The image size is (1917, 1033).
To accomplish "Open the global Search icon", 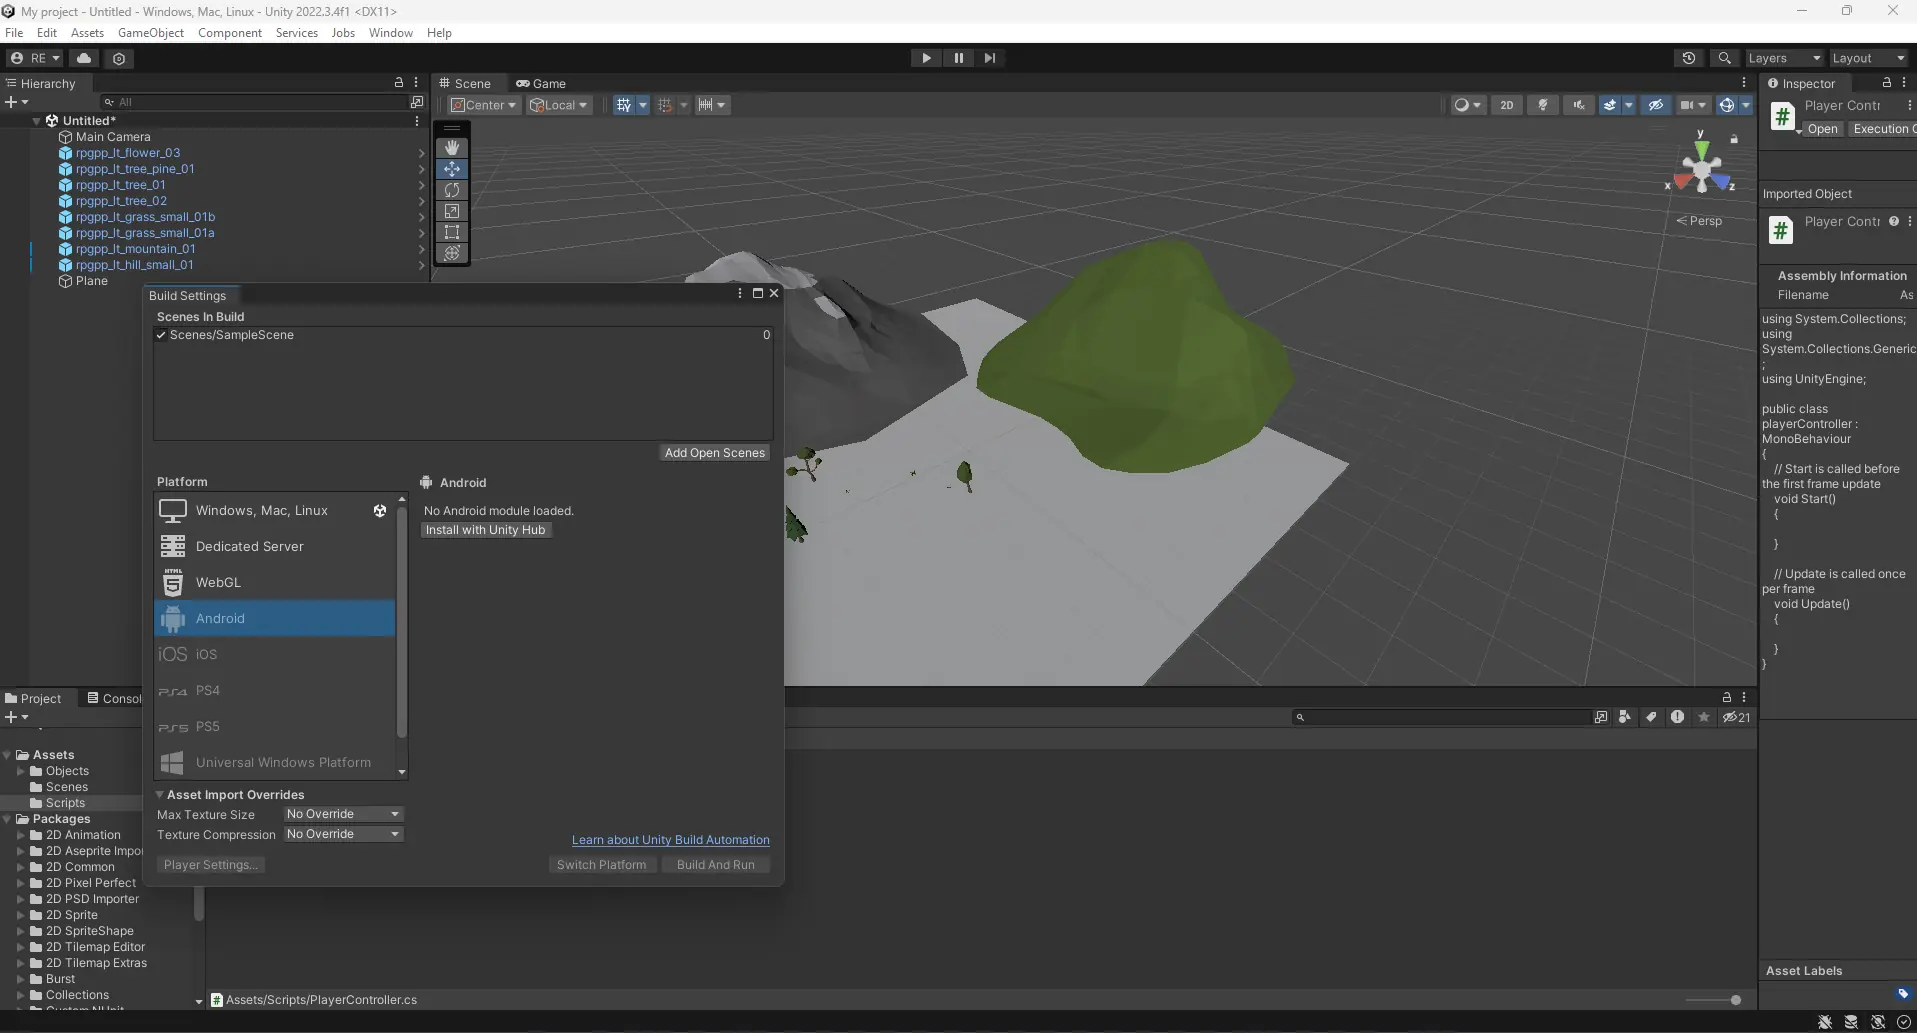I will coord(1724,58).
